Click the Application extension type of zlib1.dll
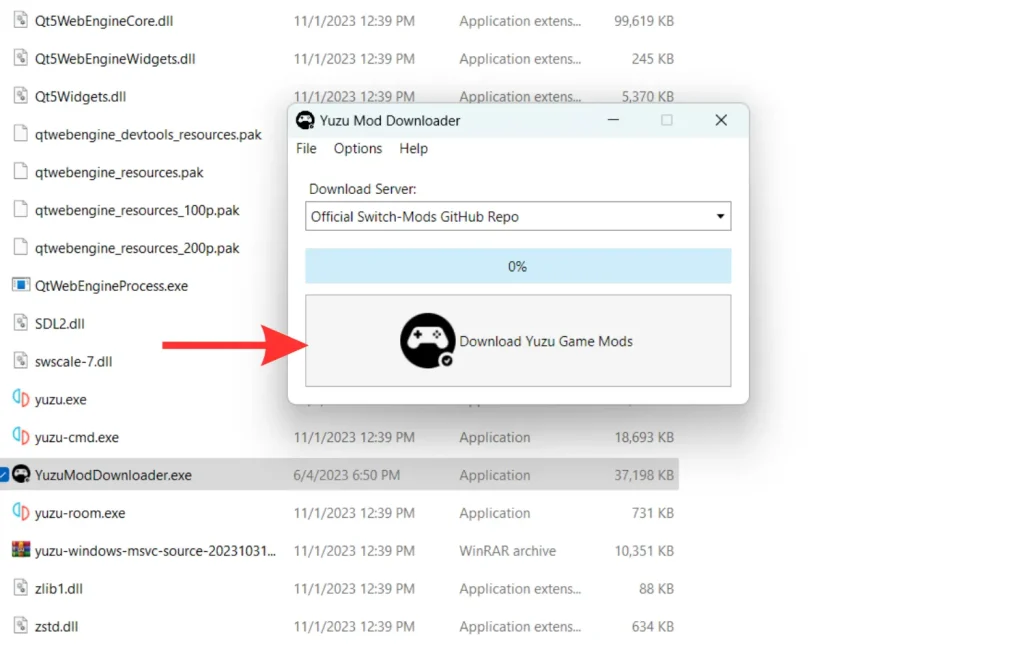Screen dimensions: 1024x649 click(520, 589)
